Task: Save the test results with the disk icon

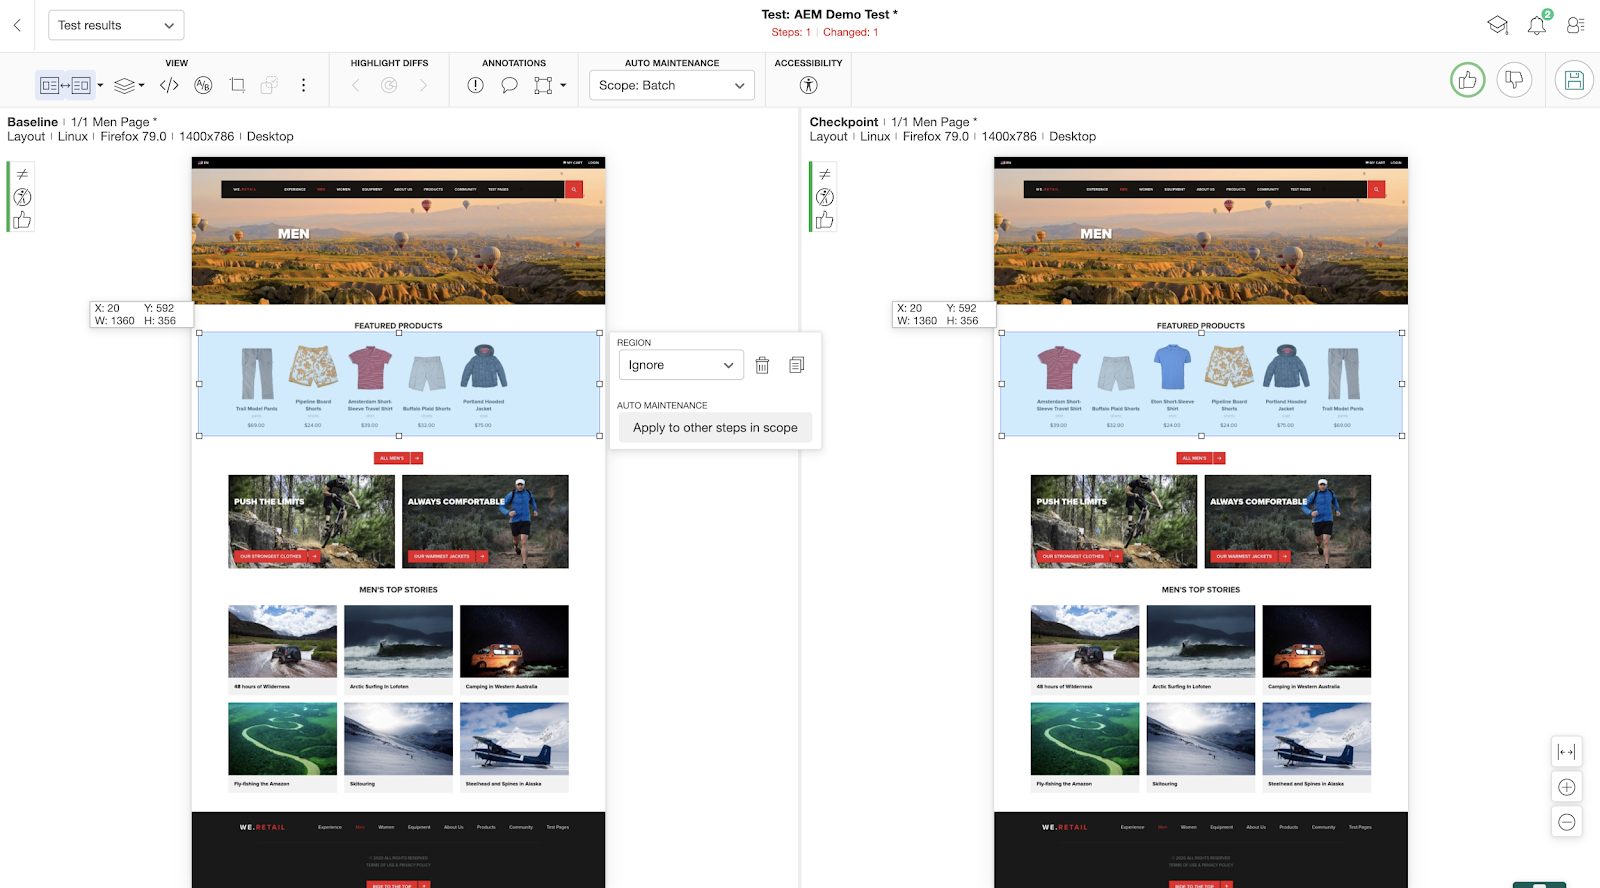Action: pyautogui.click(x=1574, y=81)
